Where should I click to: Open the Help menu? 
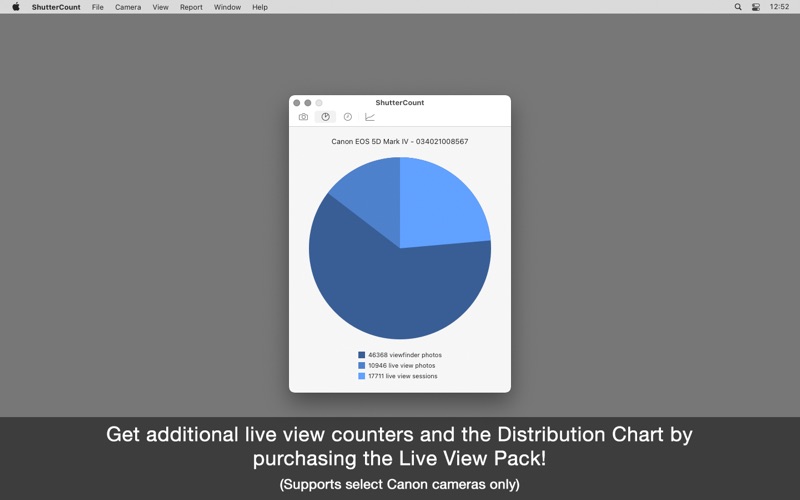point(260,7)
